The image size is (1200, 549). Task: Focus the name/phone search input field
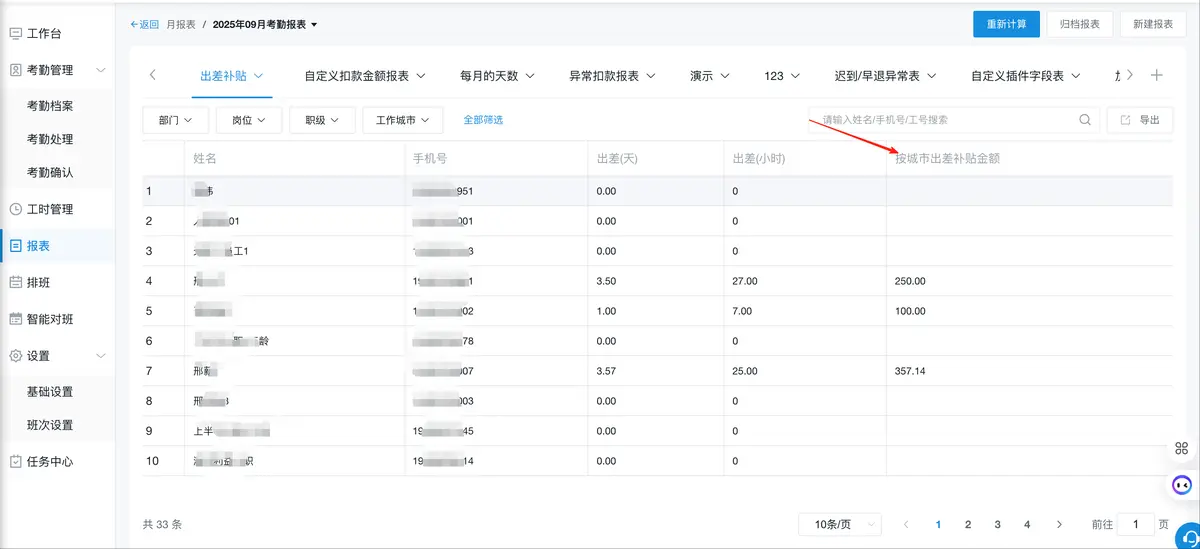(x=945, y=120)
